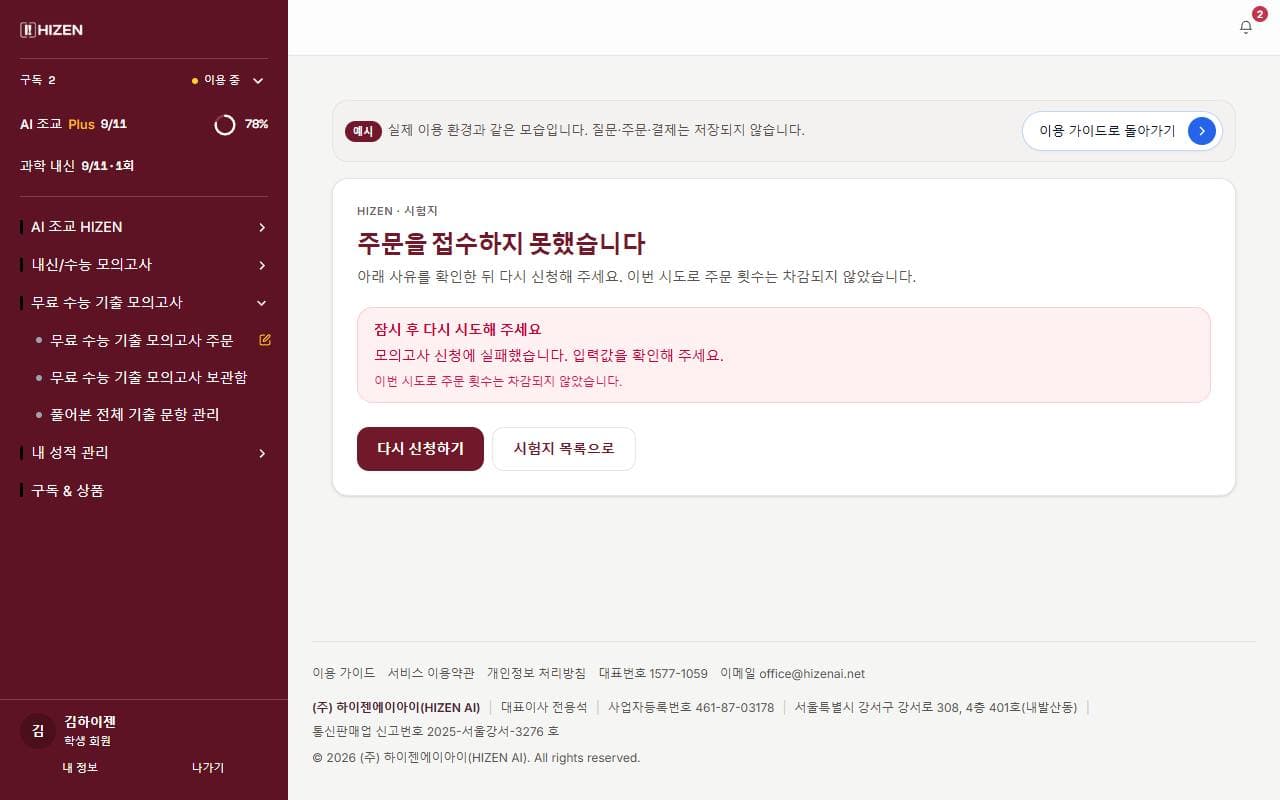Screen dimensions: 1280x800
Task: Go back via 이용 가이드로 돌아가기 button
Action: coord(1122,131)
